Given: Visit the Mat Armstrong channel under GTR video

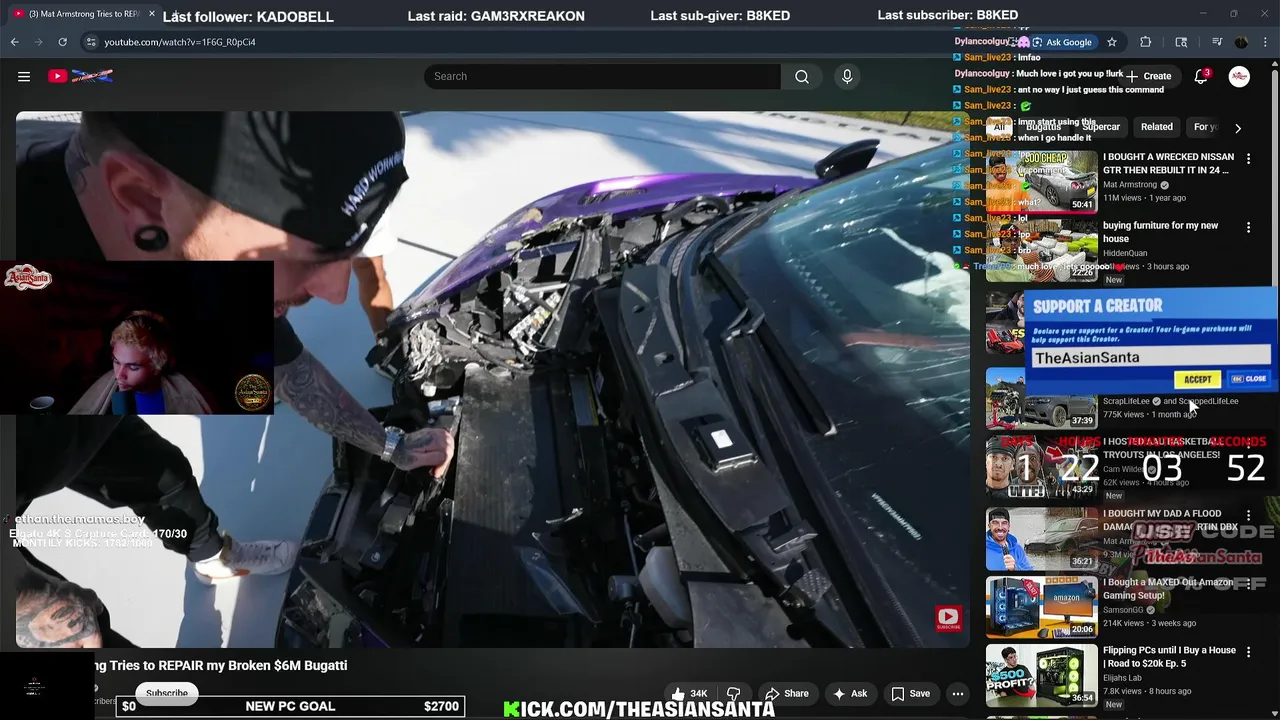Looking at the screenshot, I should coord(1129,185).
